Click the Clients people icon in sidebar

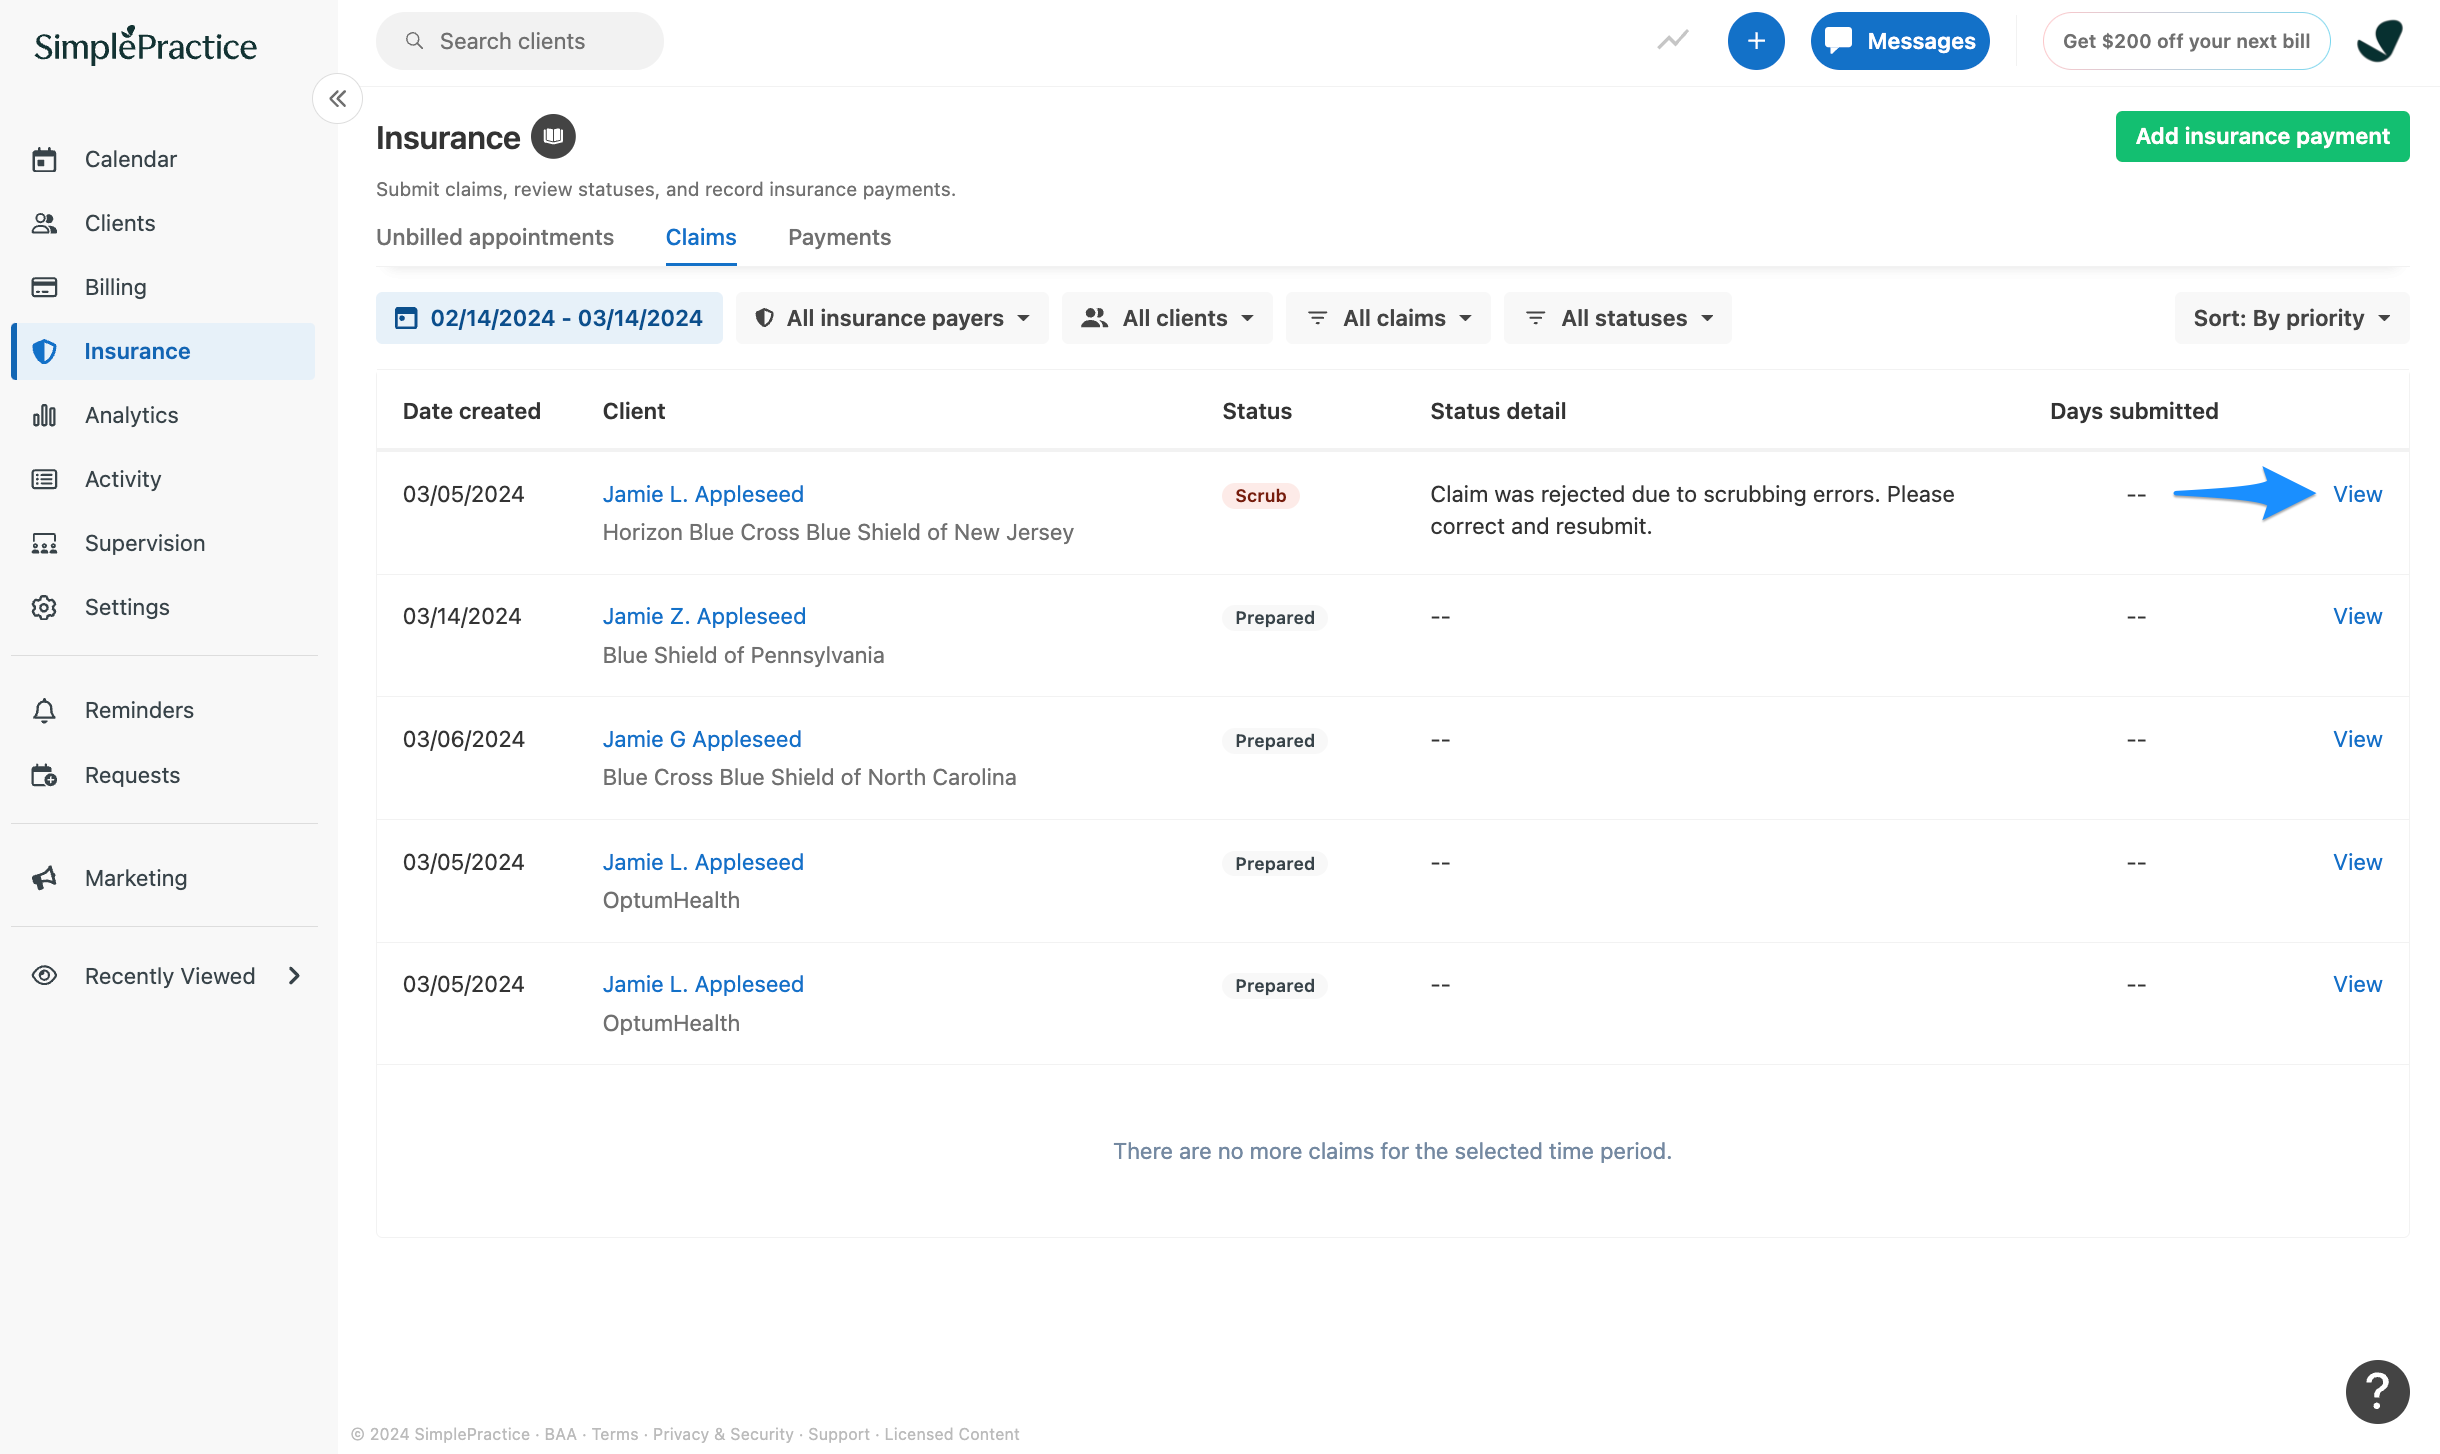tap(44, 223)
